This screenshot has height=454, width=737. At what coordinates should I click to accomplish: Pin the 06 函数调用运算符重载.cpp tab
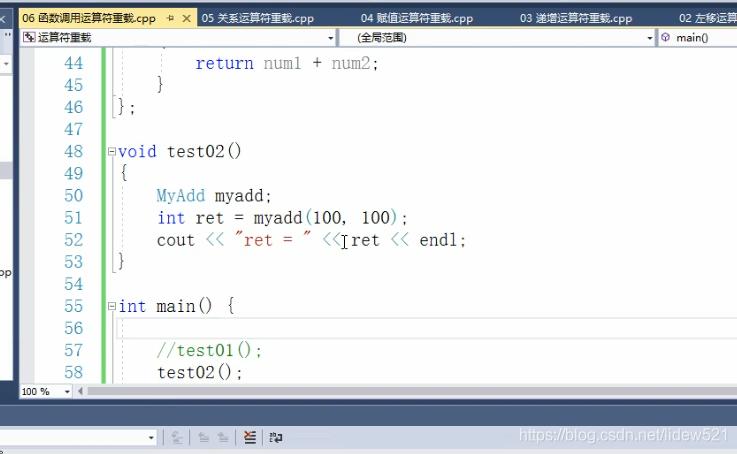[170, 18]
